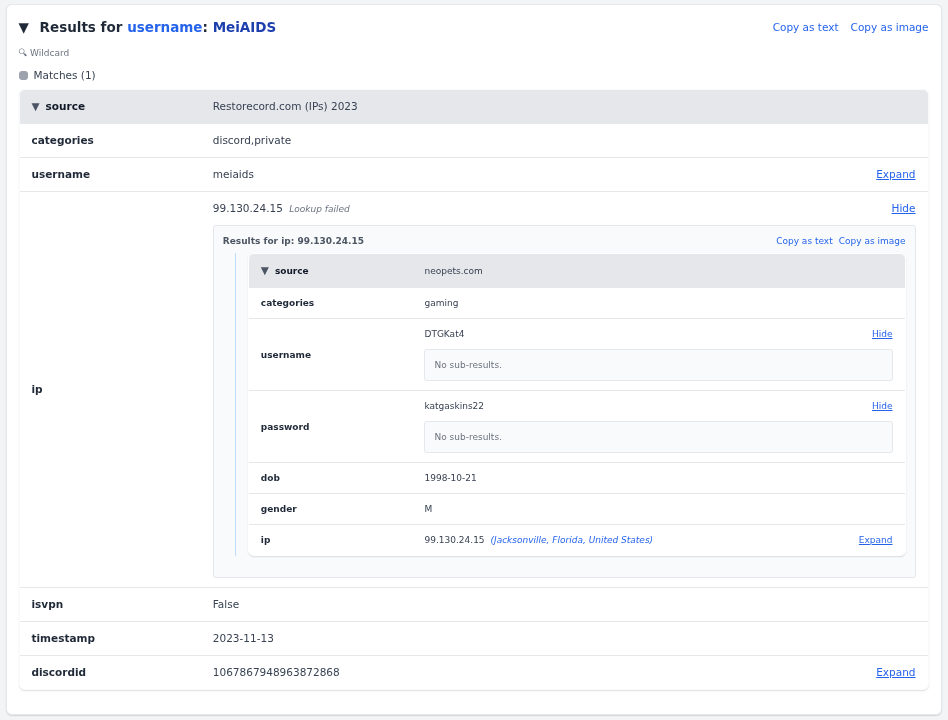Collapse the neopets.com source triangle
Screen dimensions: 948x720
tap(265, 271)
